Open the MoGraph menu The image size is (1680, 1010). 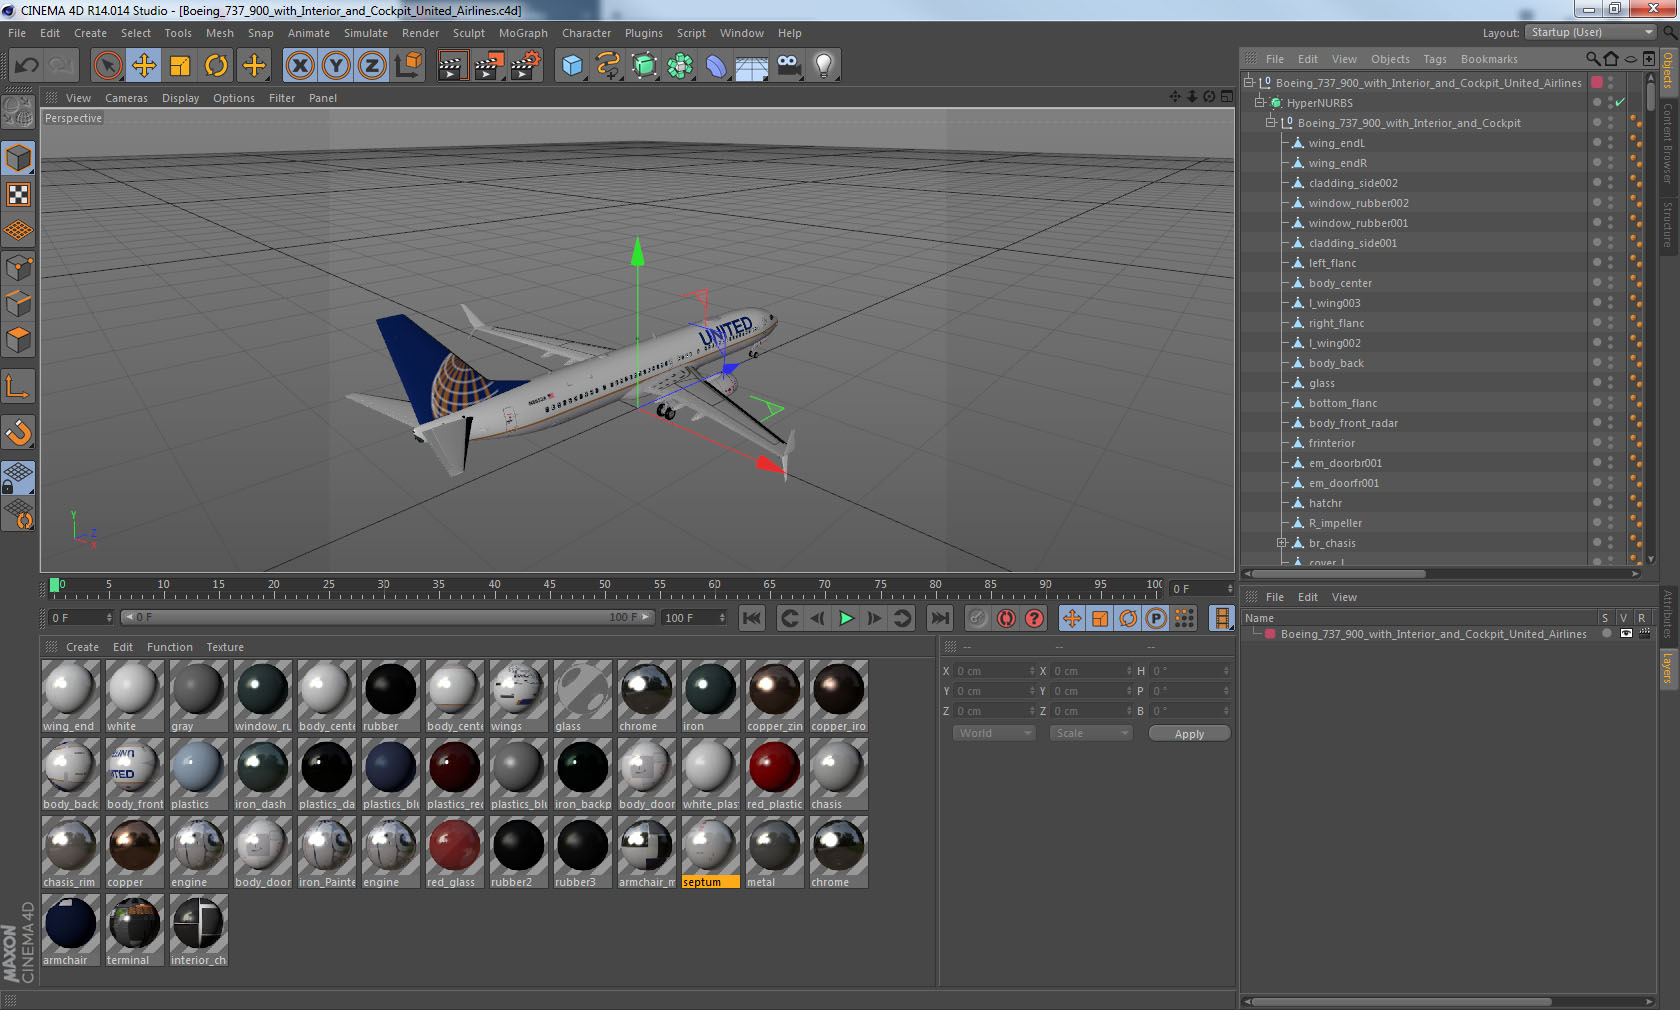(x=523, y=33)
